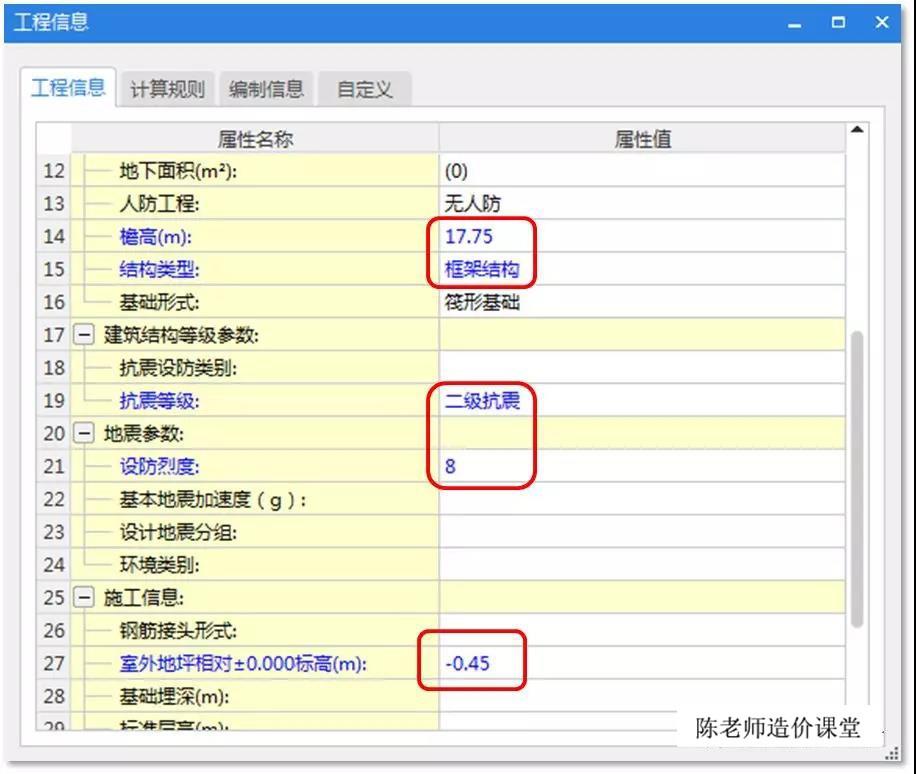Collapse the 建筑结构等级参数 group
Image resolution: width=916 pixels, height=774 pixels.
tap(84, 335)
